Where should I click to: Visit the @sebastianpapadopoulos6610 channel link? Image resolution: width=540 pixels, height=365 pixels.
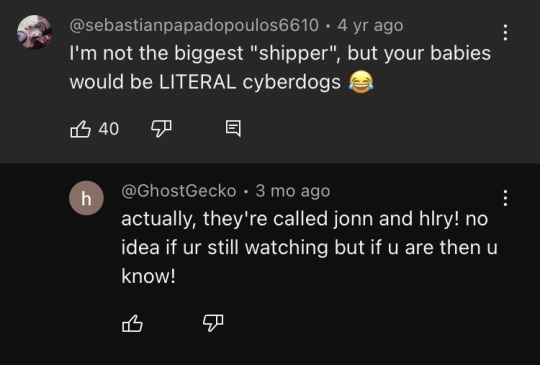[x=194, y=26]
